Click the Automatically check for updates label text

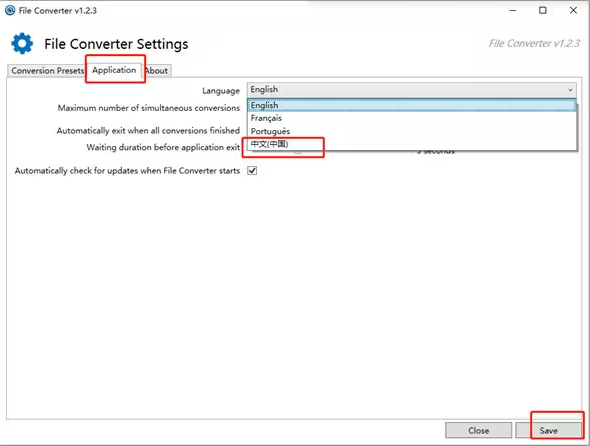pyautogui.click(x=127, y=171)
